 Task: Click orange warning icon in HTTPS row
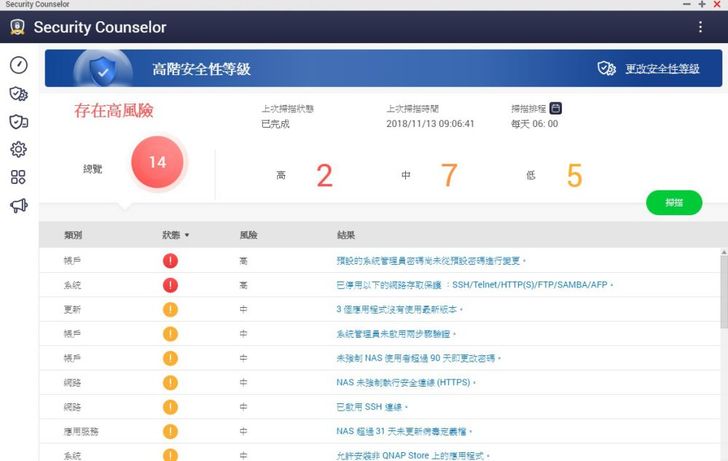(170, 383)
